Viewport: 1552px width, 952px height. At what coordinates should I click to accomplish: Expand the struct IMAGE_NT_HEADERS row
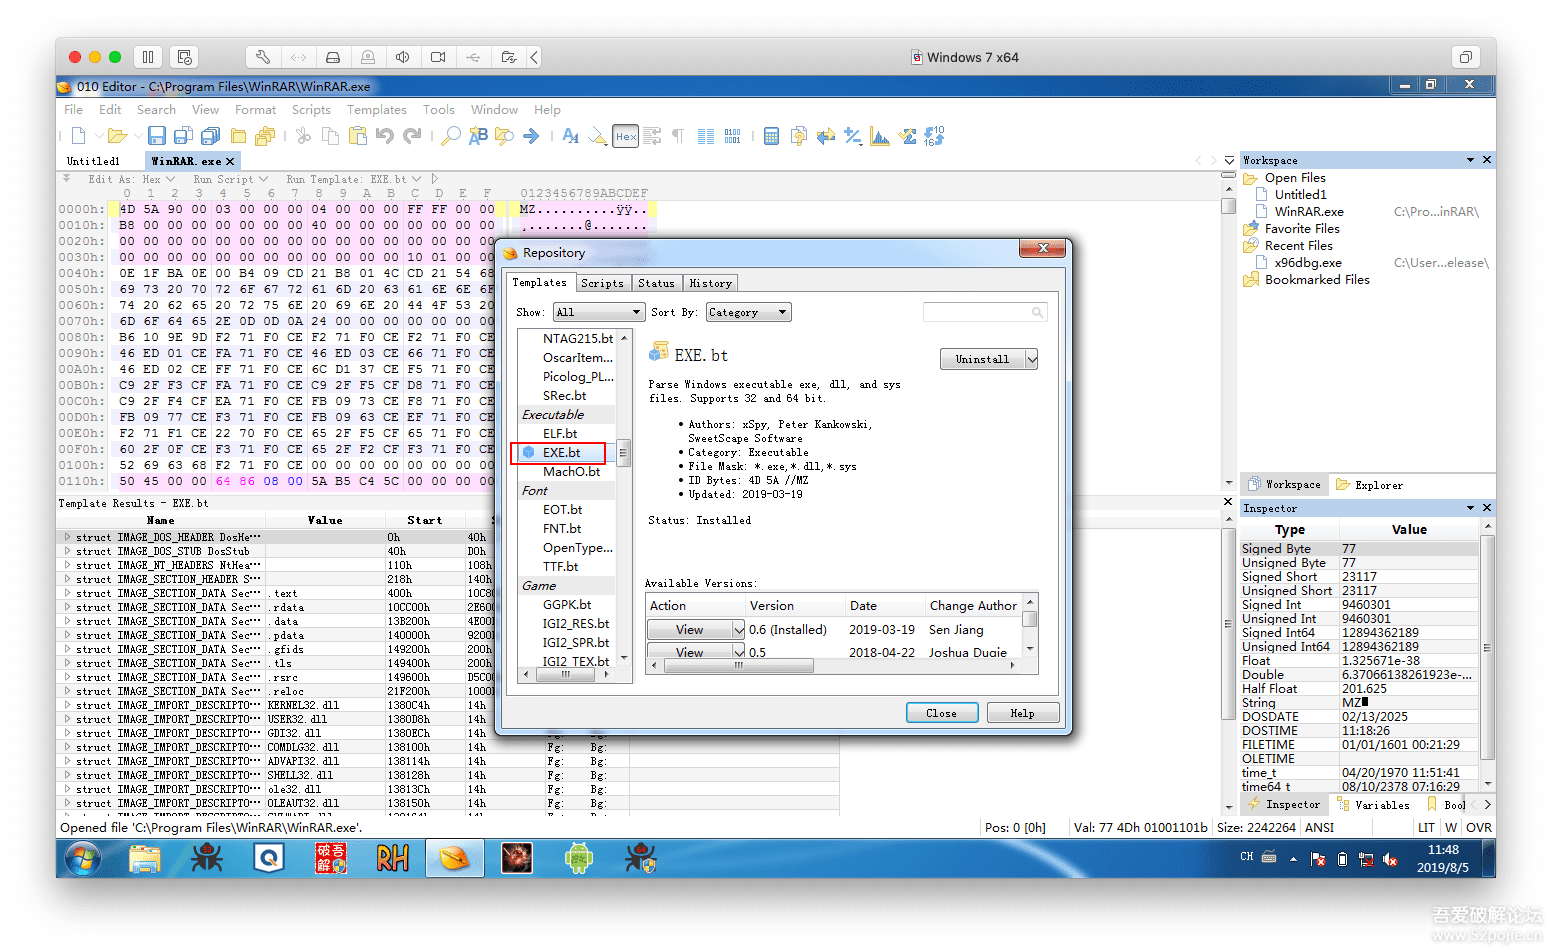(67, 565)
